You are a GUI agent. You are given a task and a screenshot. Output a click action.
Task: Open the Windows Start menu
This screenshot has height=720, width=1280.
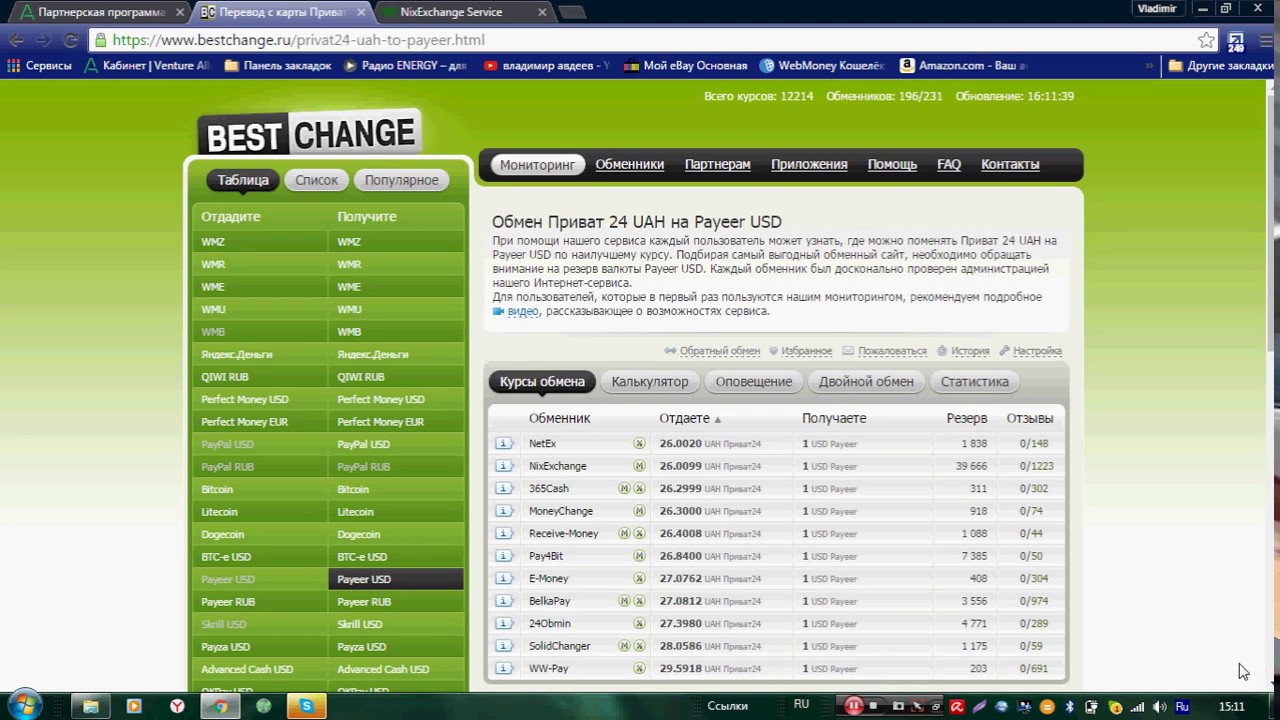tap(24, 706)
